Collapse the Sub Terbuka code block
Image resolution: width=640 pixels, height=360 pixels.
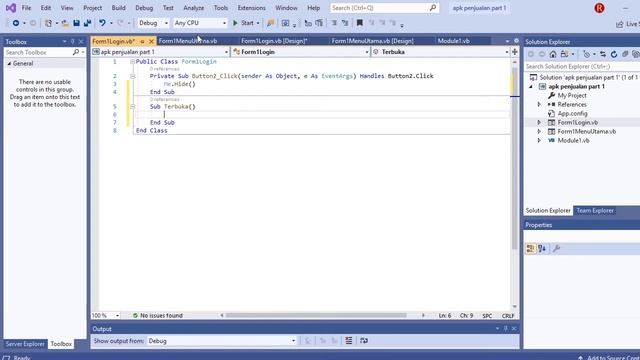tap(132, 107)
